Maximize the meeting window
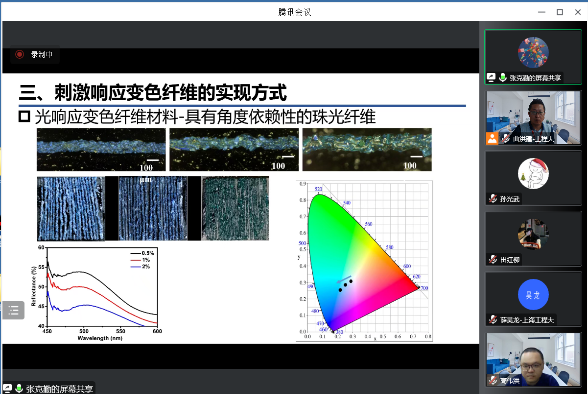The image size is (588, 394). [560, 12]
